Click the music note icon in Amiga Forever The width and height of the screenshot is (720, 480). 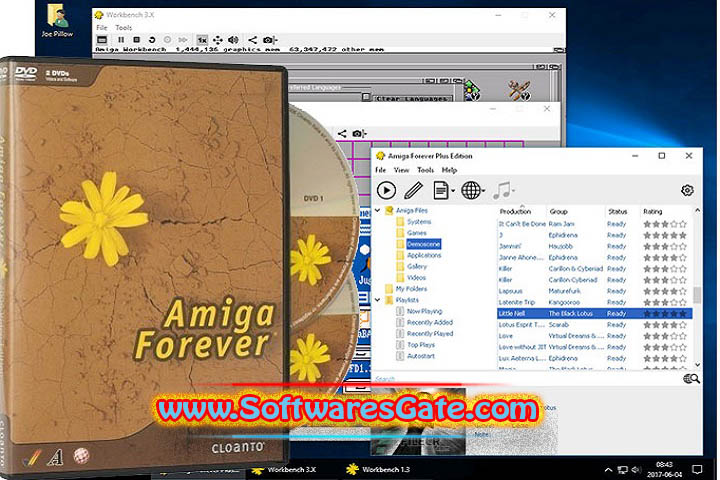[501, 190]
